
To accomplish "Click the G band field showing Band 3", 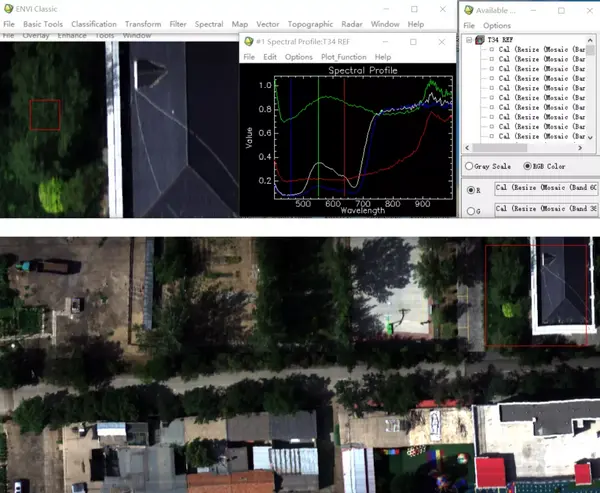I will [x=546, y=209].
